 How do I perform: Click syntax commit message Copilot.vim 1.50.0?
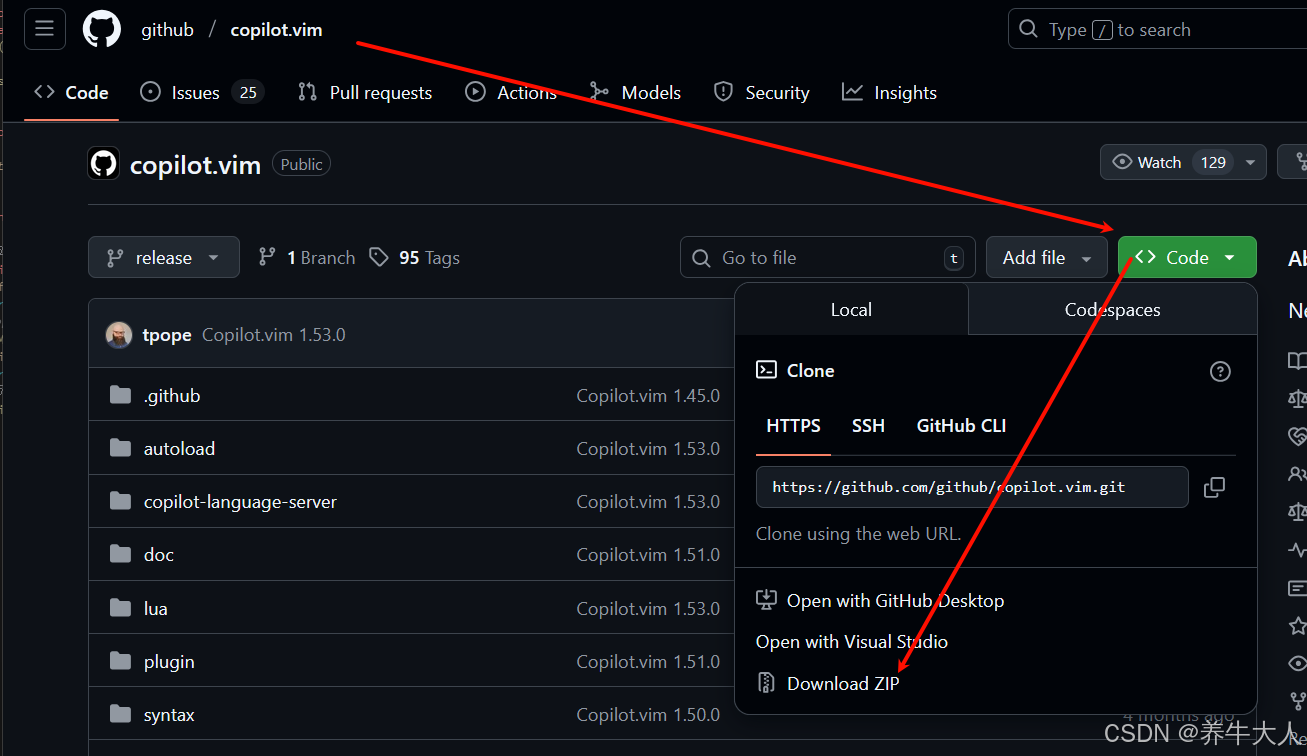click(648, 714)
